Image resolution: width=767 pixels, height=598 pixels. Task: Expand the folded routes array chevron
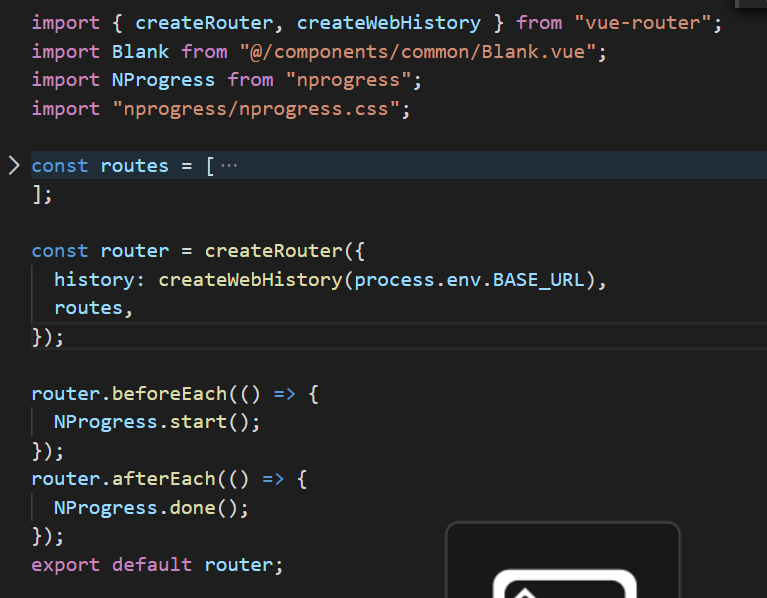pos(14,166)
